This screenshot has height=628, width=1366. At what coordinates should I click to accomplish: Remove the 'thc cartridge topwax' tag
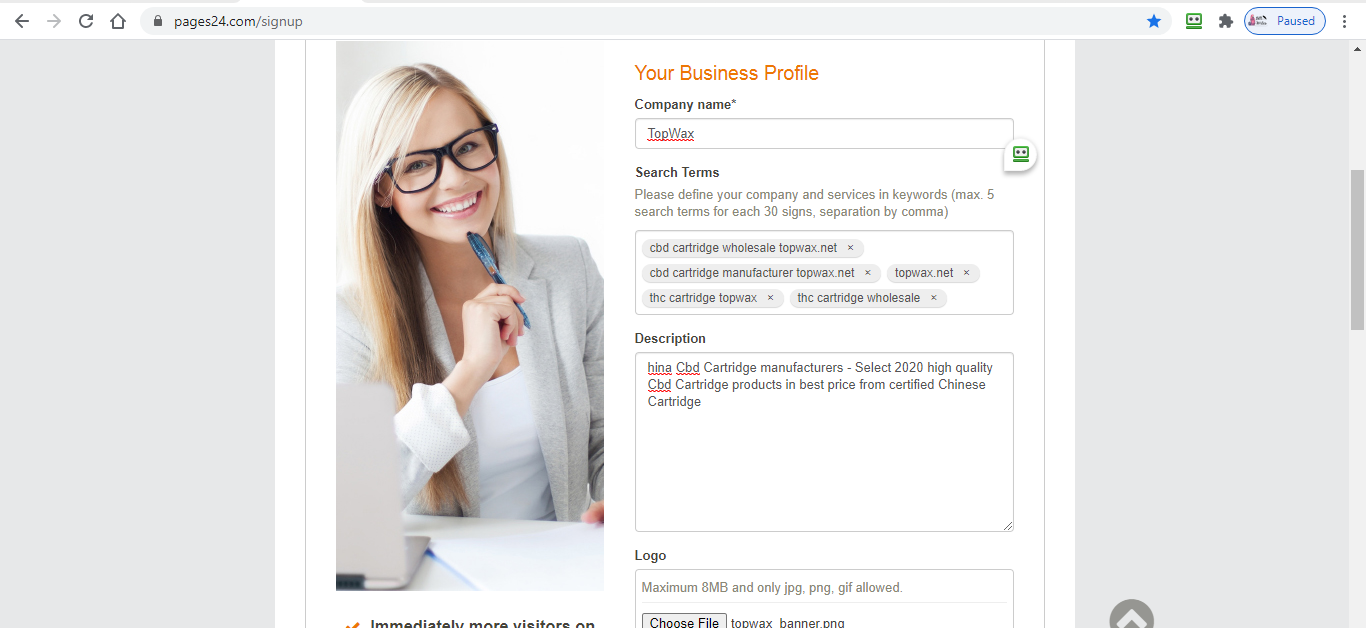770,298
